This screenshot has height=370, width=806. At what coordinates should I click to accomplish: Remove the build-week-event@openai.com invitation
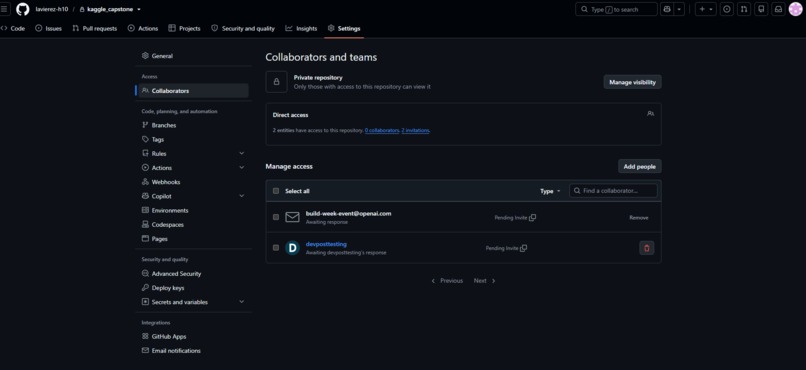pos(639,218)
